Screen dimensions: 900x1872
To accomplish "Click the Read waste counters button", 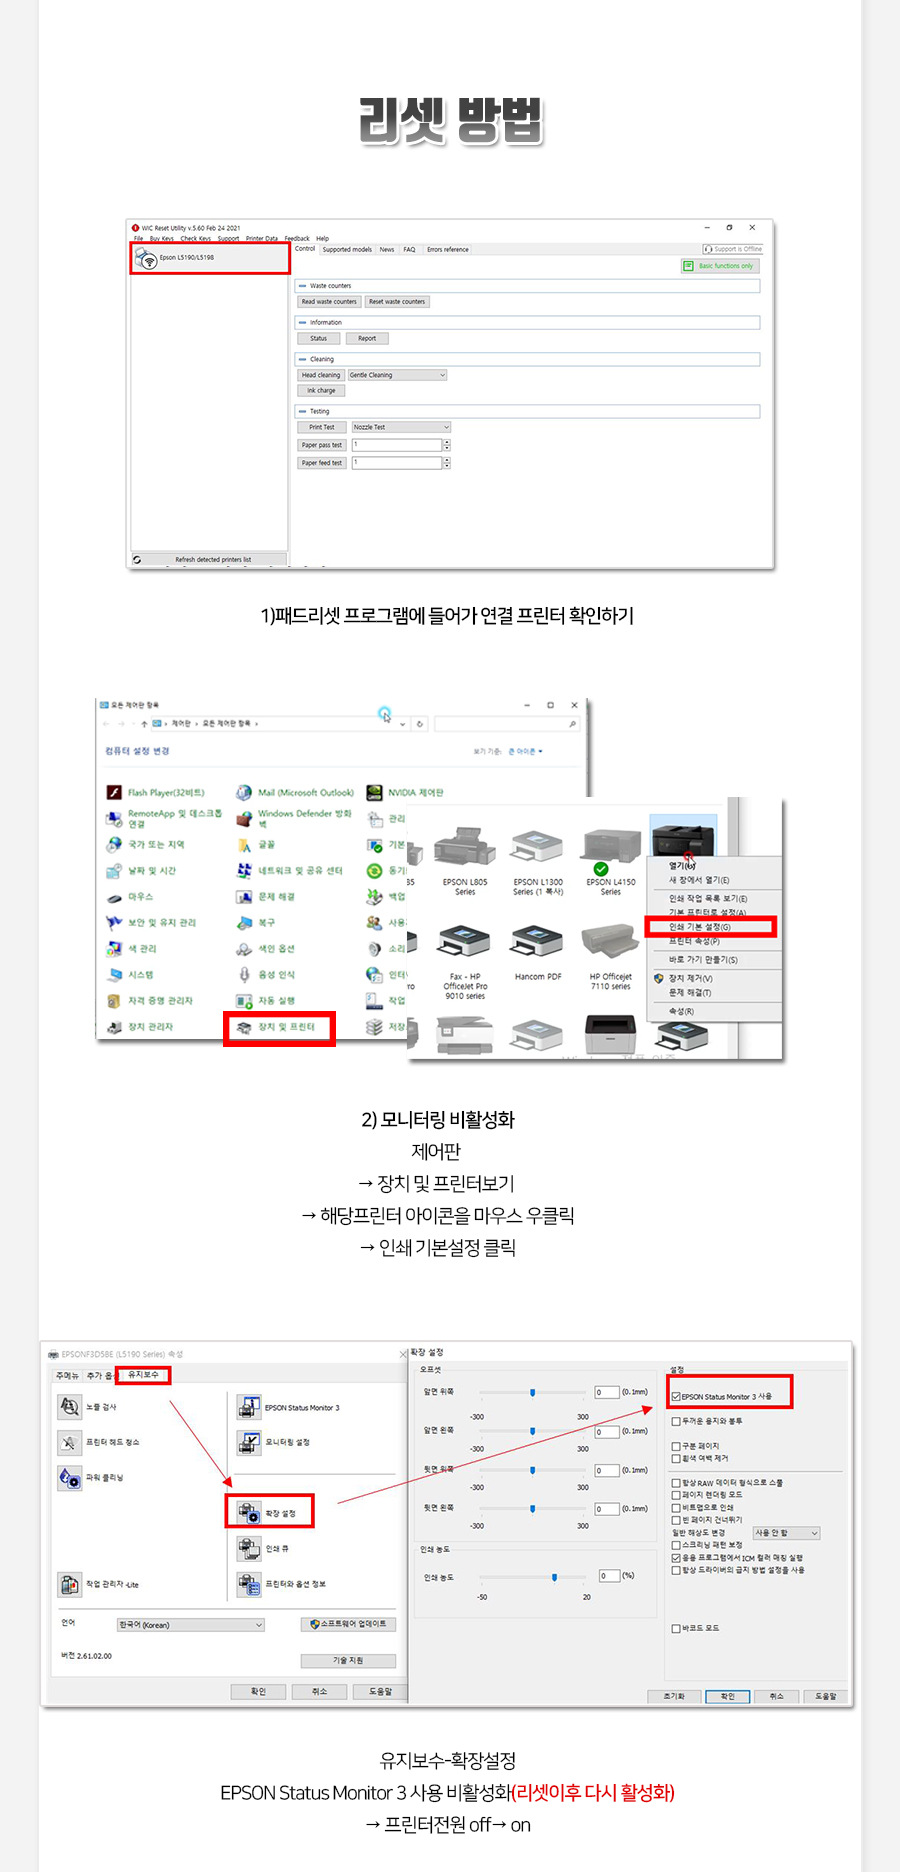I will pyautogui.click(x=329, y=302).
